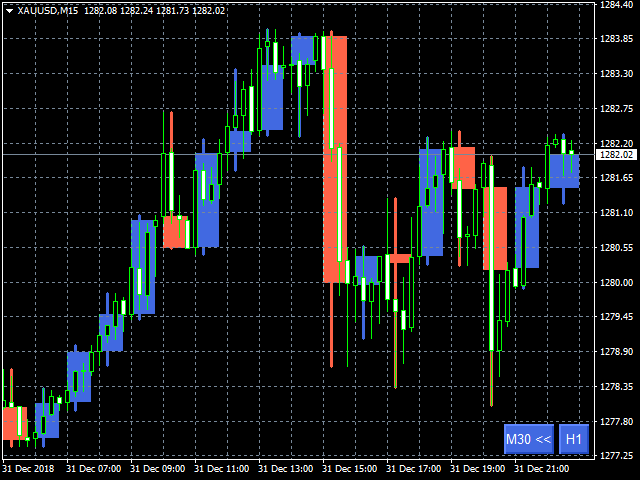
Task: Click the 1278.90 price scale label
Action: (616, 351)
